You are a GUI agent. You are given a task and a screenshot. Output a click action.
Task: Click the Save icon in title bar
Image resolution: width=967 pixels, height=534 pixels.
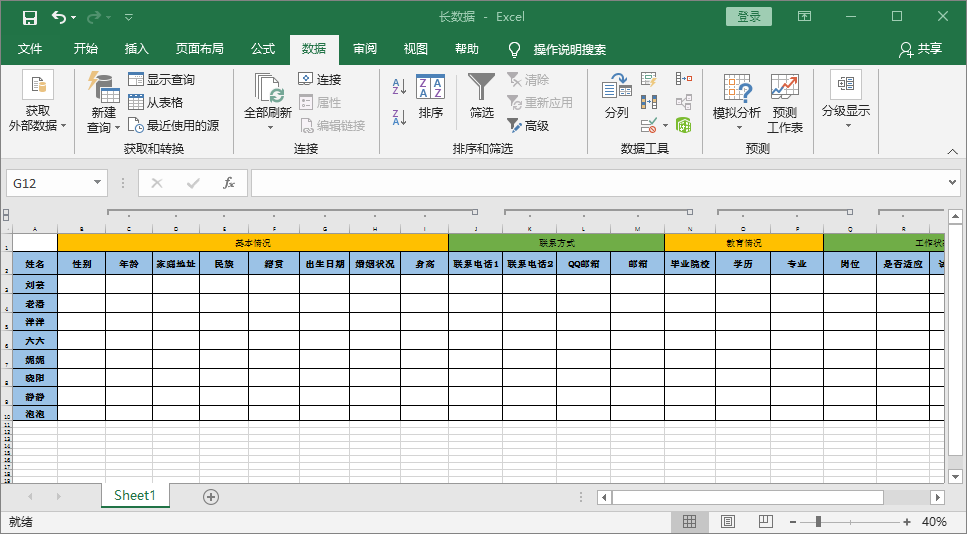pos(29,17)
